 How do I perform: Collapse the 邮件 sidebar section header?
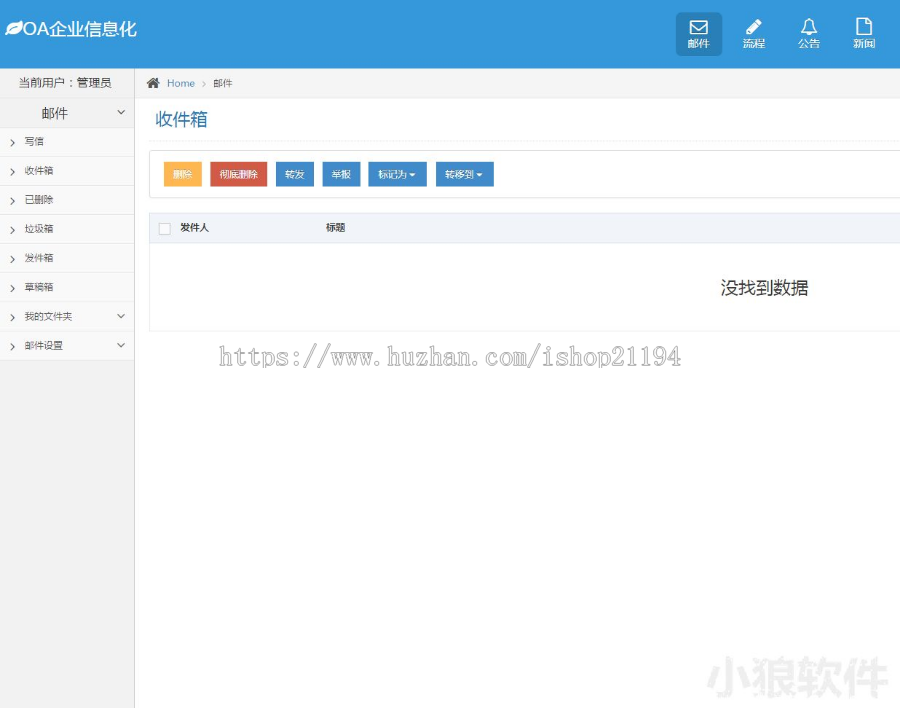pyautogui.click(x=67, y=113)
